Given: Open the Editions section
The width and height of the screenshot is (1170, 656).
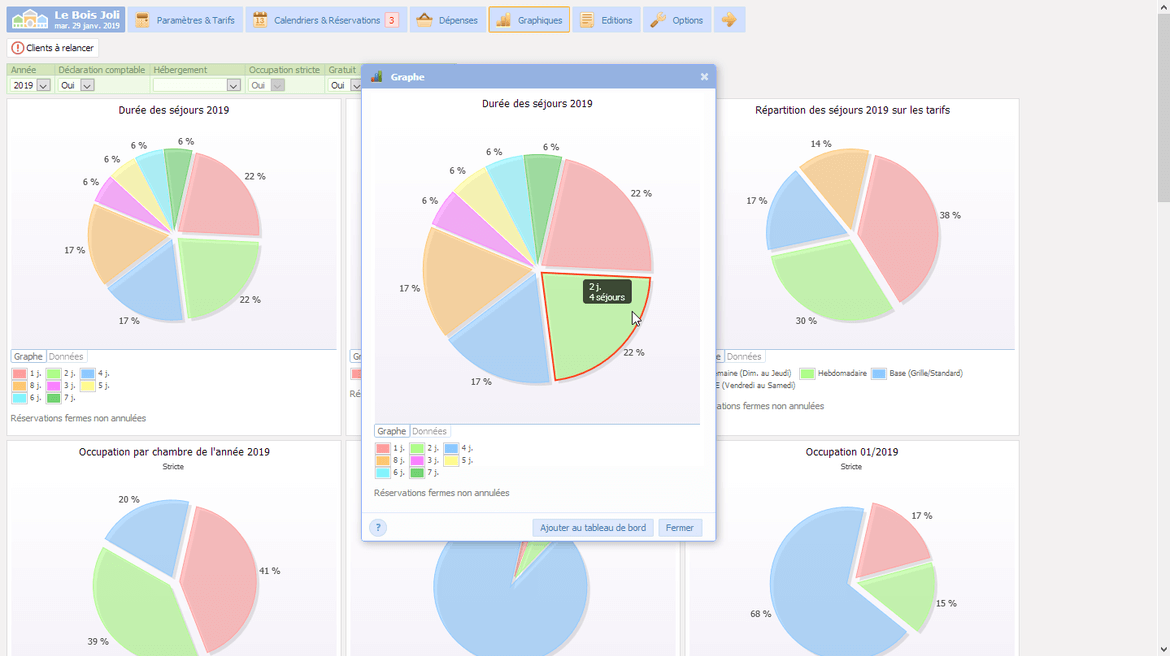Looking at the screenshot, I should tap(606, 20).
